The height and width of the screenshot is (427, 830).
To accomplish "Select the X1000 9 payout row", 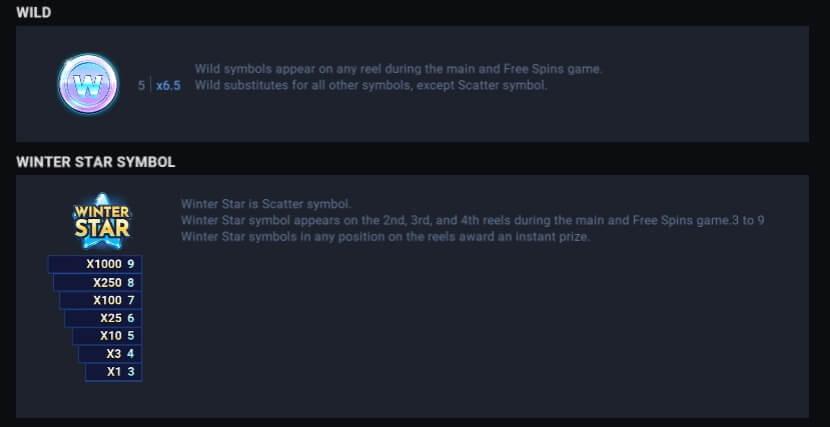I will coord(95,264).
